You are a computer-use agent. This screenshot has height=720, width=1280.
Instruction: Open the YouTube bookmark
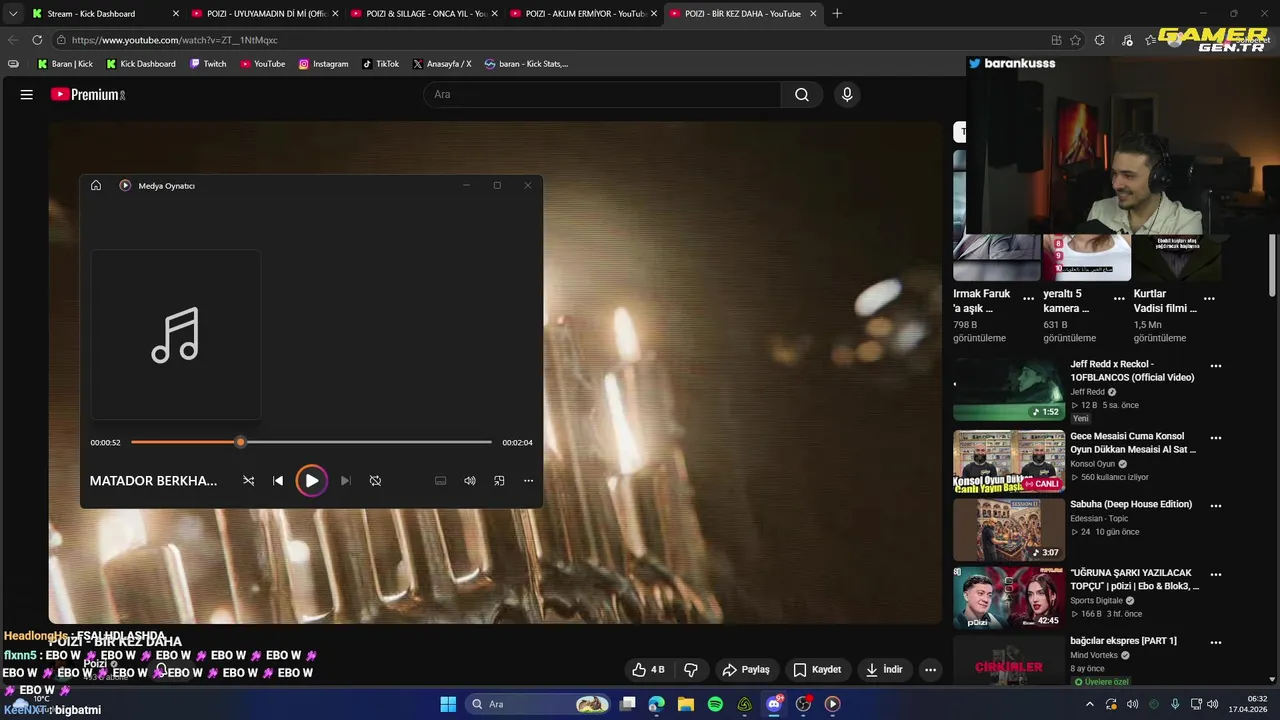click(x=262, y=64)
